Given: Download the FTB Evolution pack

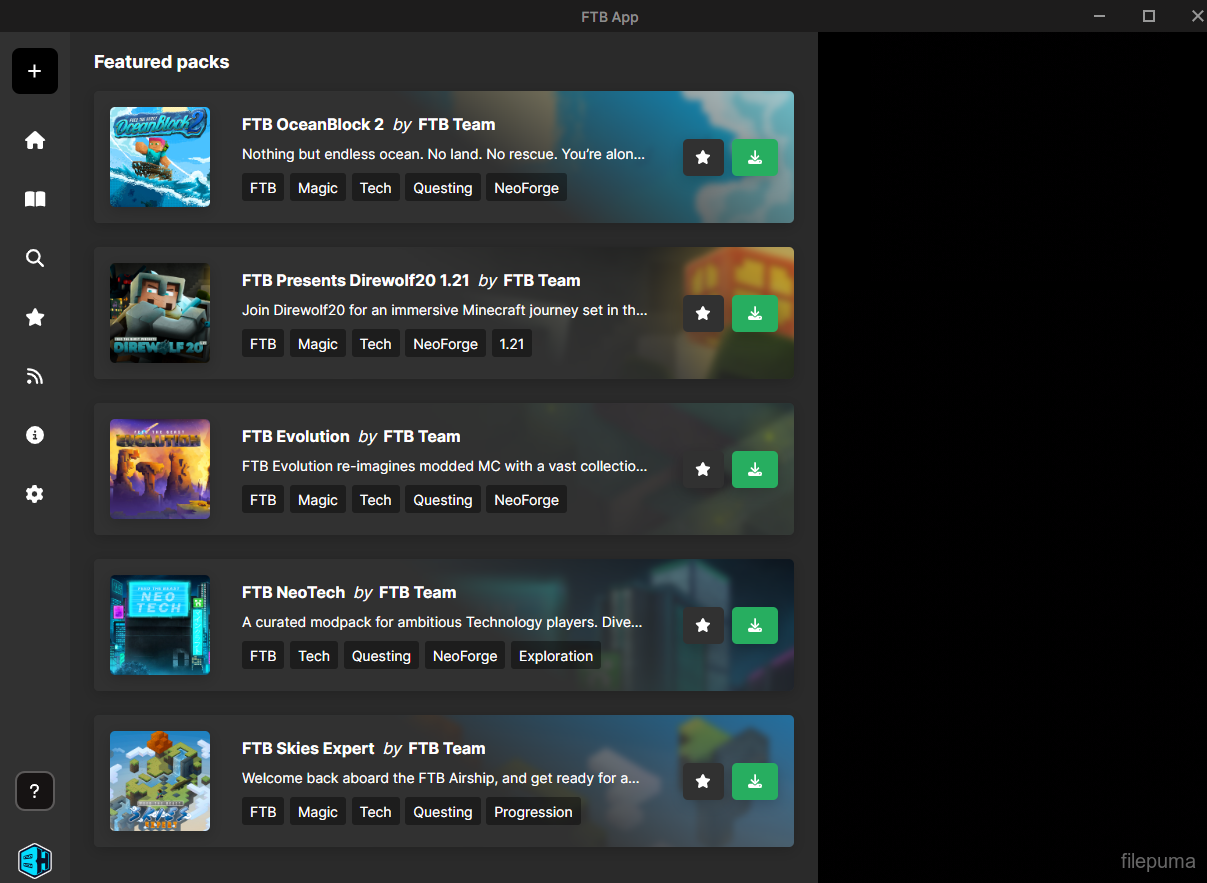Looking at the screenshot, I should coord(755,469).
